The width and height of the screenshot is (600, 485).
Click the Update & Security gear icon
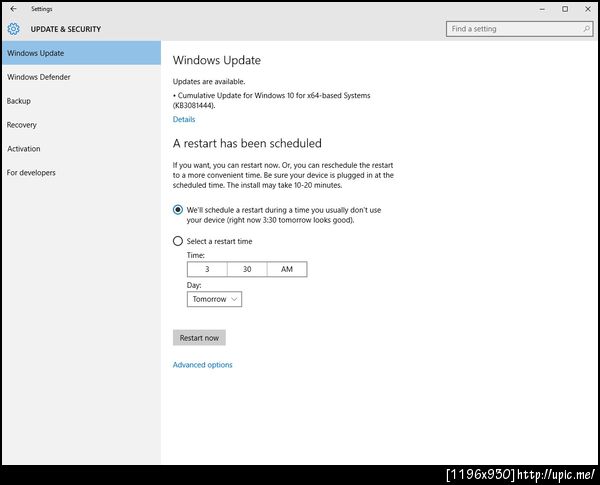tap(13, 29)
